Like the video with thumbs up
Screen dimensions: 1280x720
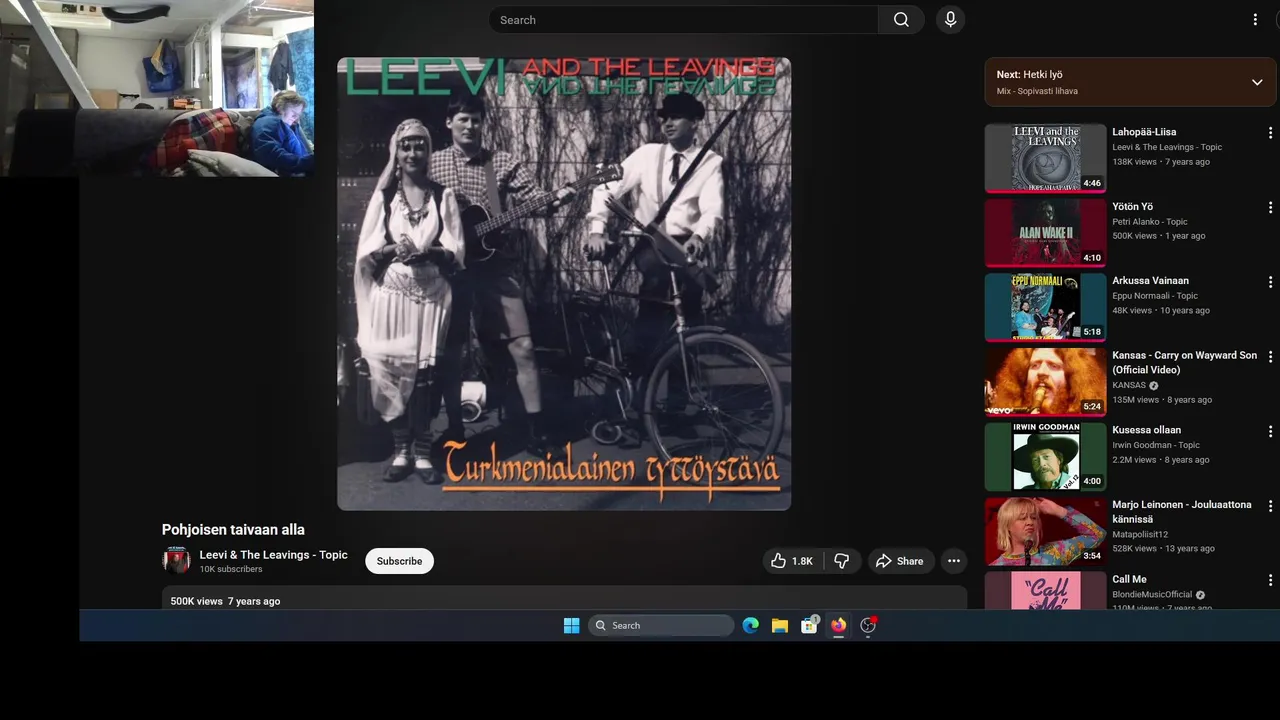791,561
